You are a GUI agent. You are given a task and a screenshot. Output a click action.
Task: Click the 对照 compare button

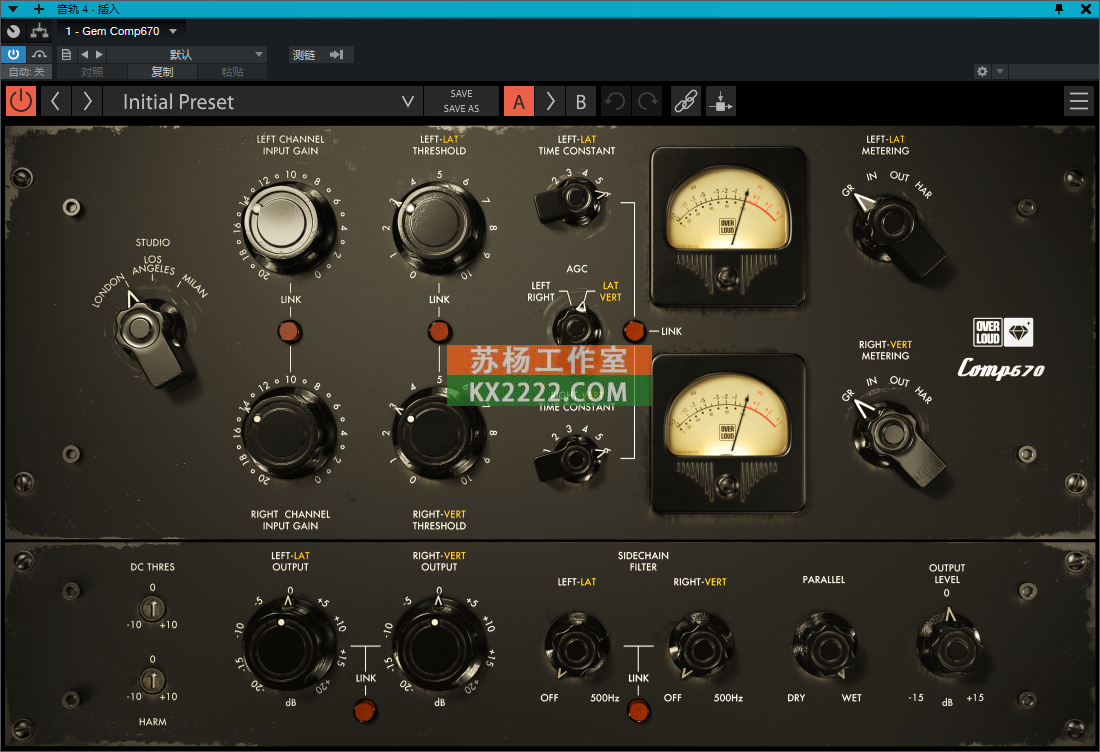92,72
